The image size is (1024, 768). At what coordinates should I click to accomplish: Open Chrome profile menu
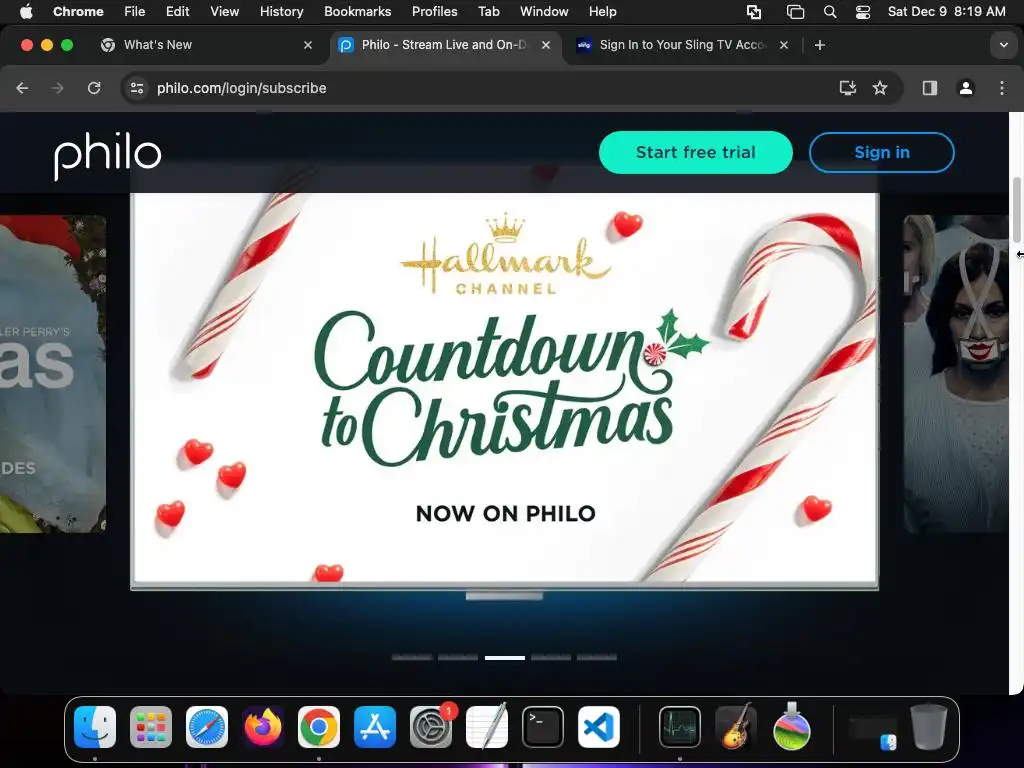coord(965,88)
